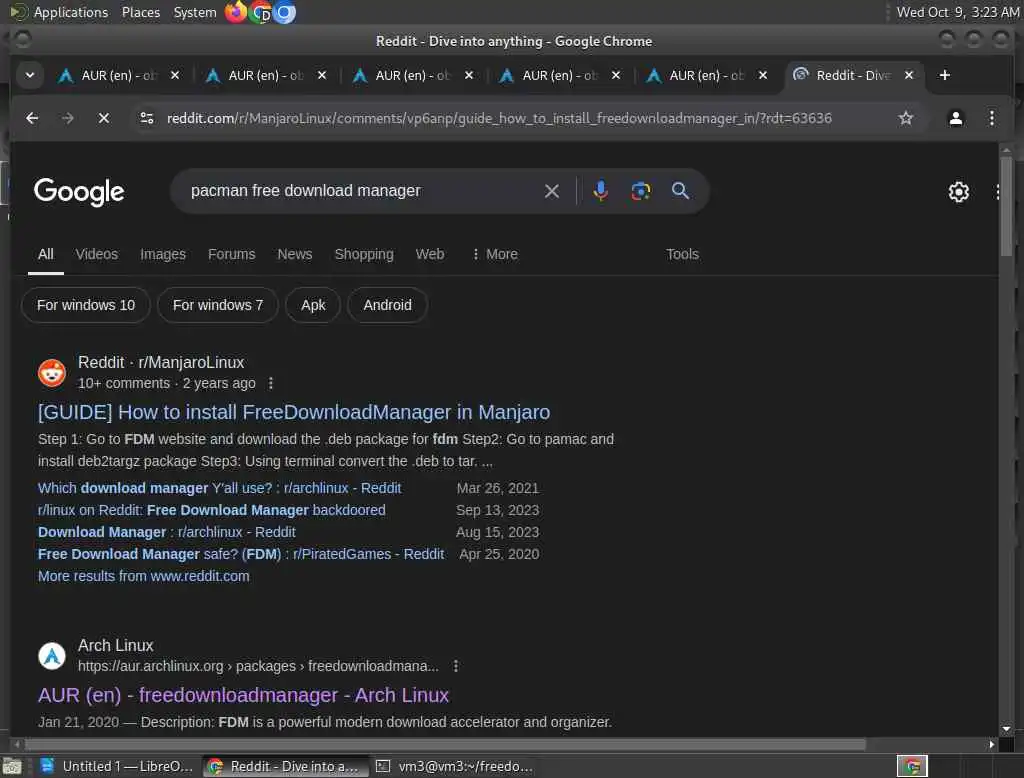This screenshot has width=1024, height=778.
Task: Select the All search tab
Action: pos(46,254)
